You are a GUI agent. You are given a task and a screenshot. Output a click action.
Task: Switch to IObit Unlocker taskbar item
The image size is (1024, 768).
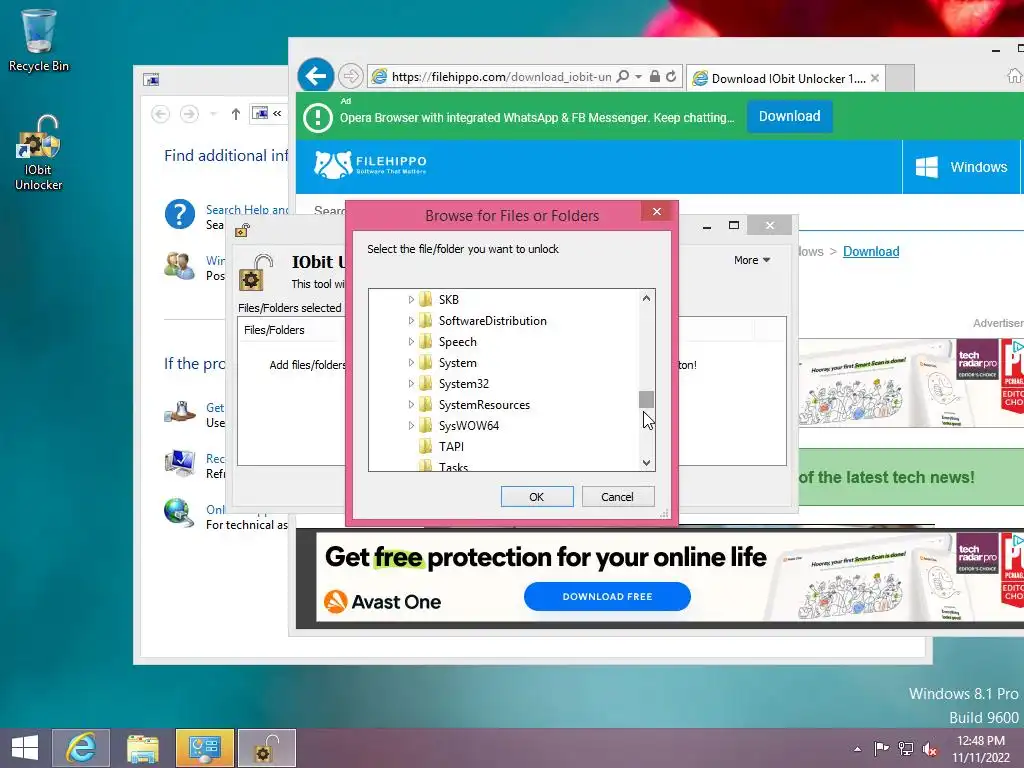tap(266, 748)
